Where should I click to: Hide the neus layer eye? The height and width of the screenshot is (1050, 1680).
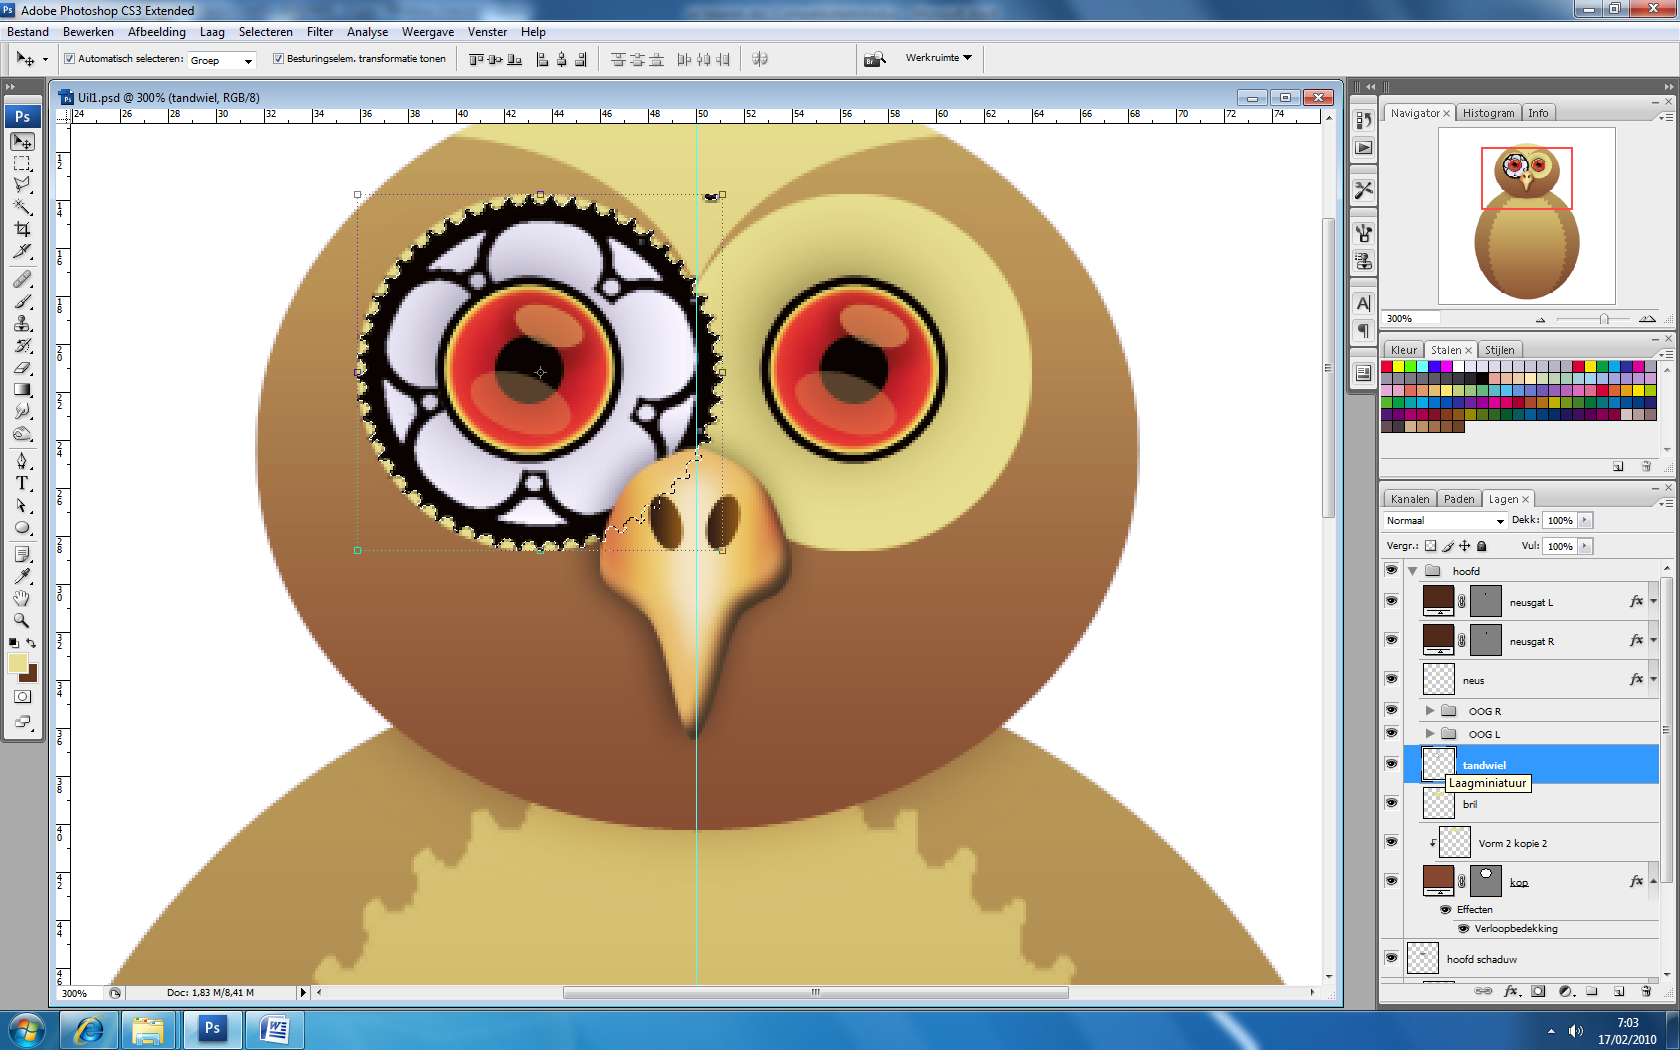coord(1391,679)
